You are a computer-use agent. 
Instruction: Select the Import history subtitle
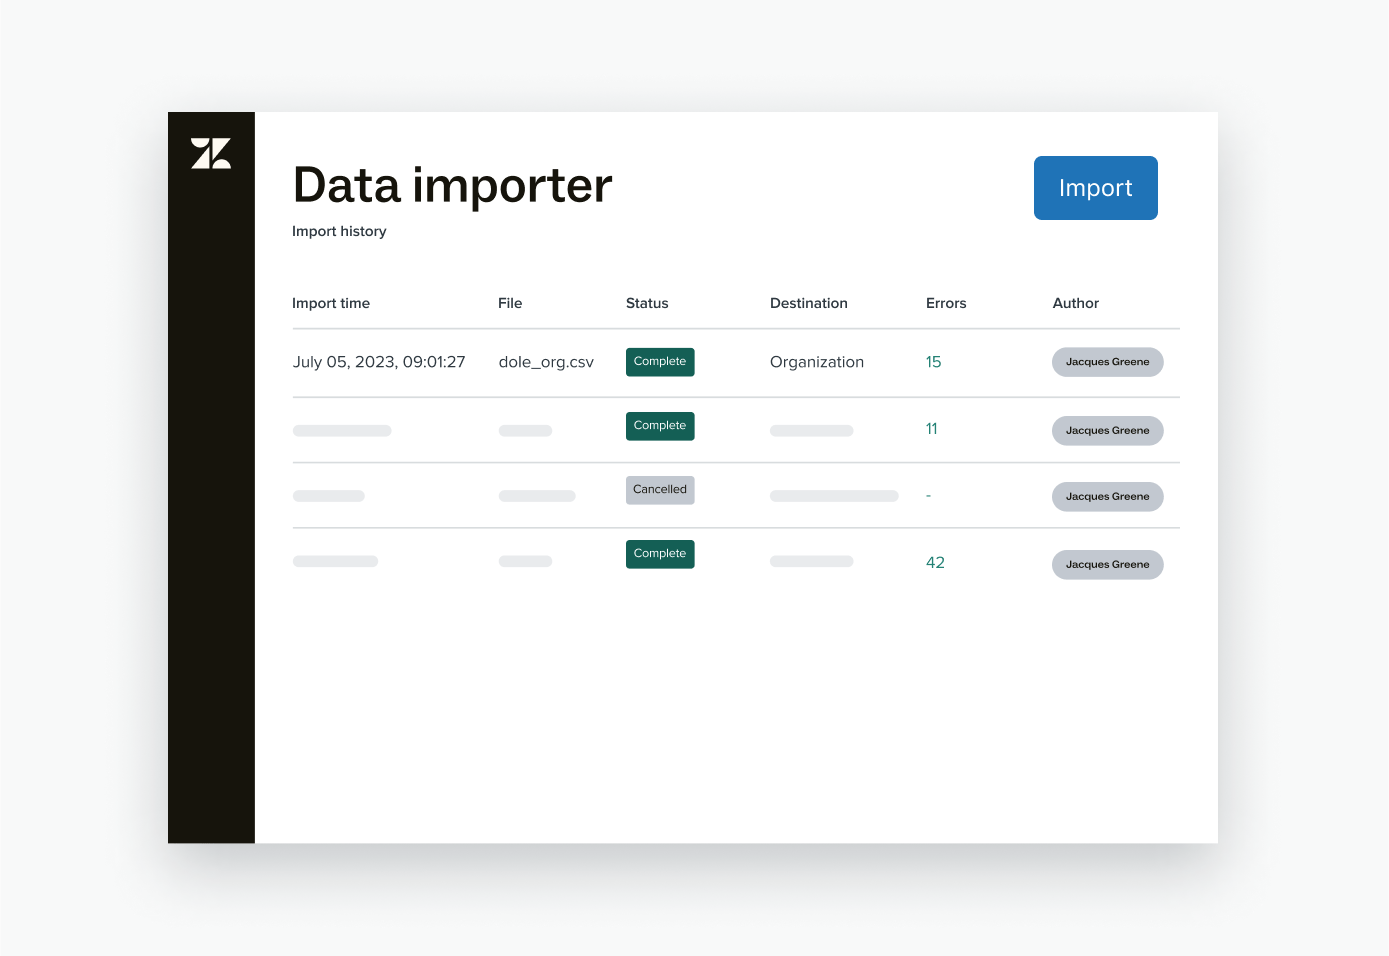[339, 231]
